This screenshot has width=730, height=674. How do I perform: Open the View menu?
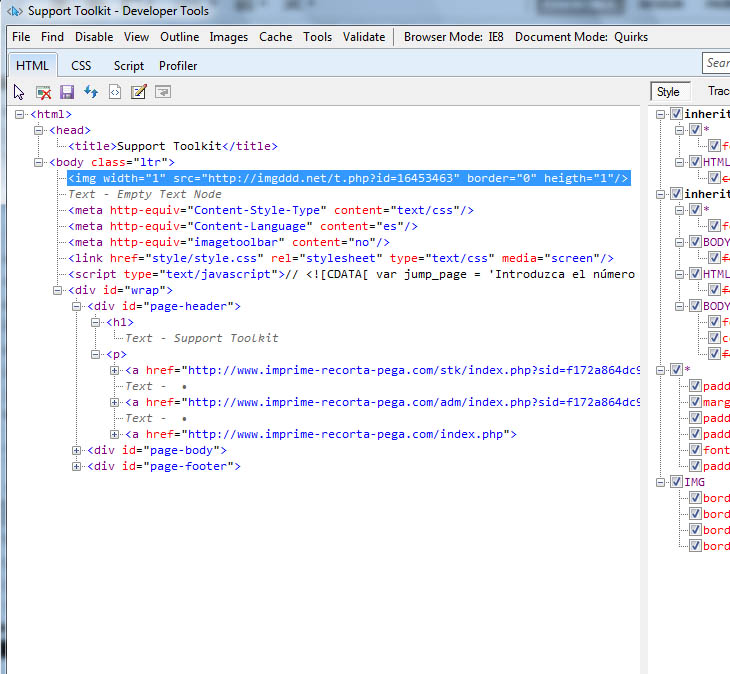click(136, 37)
